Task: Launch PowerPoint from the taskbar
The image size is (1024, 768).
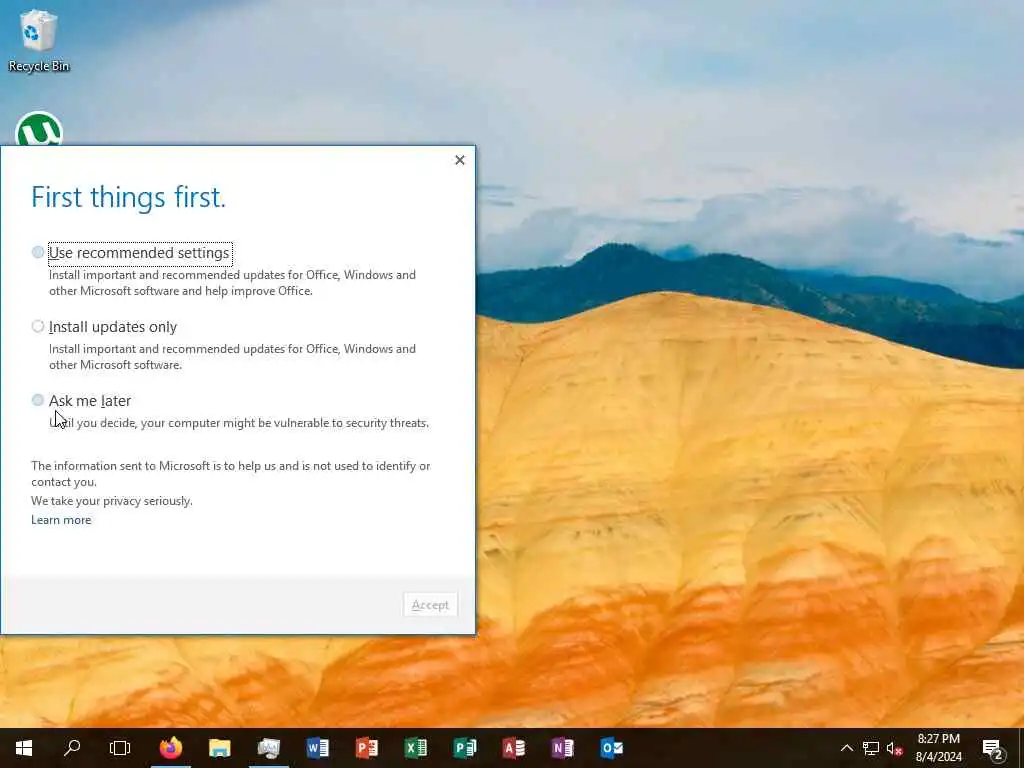Action: [x=367, y=748]
